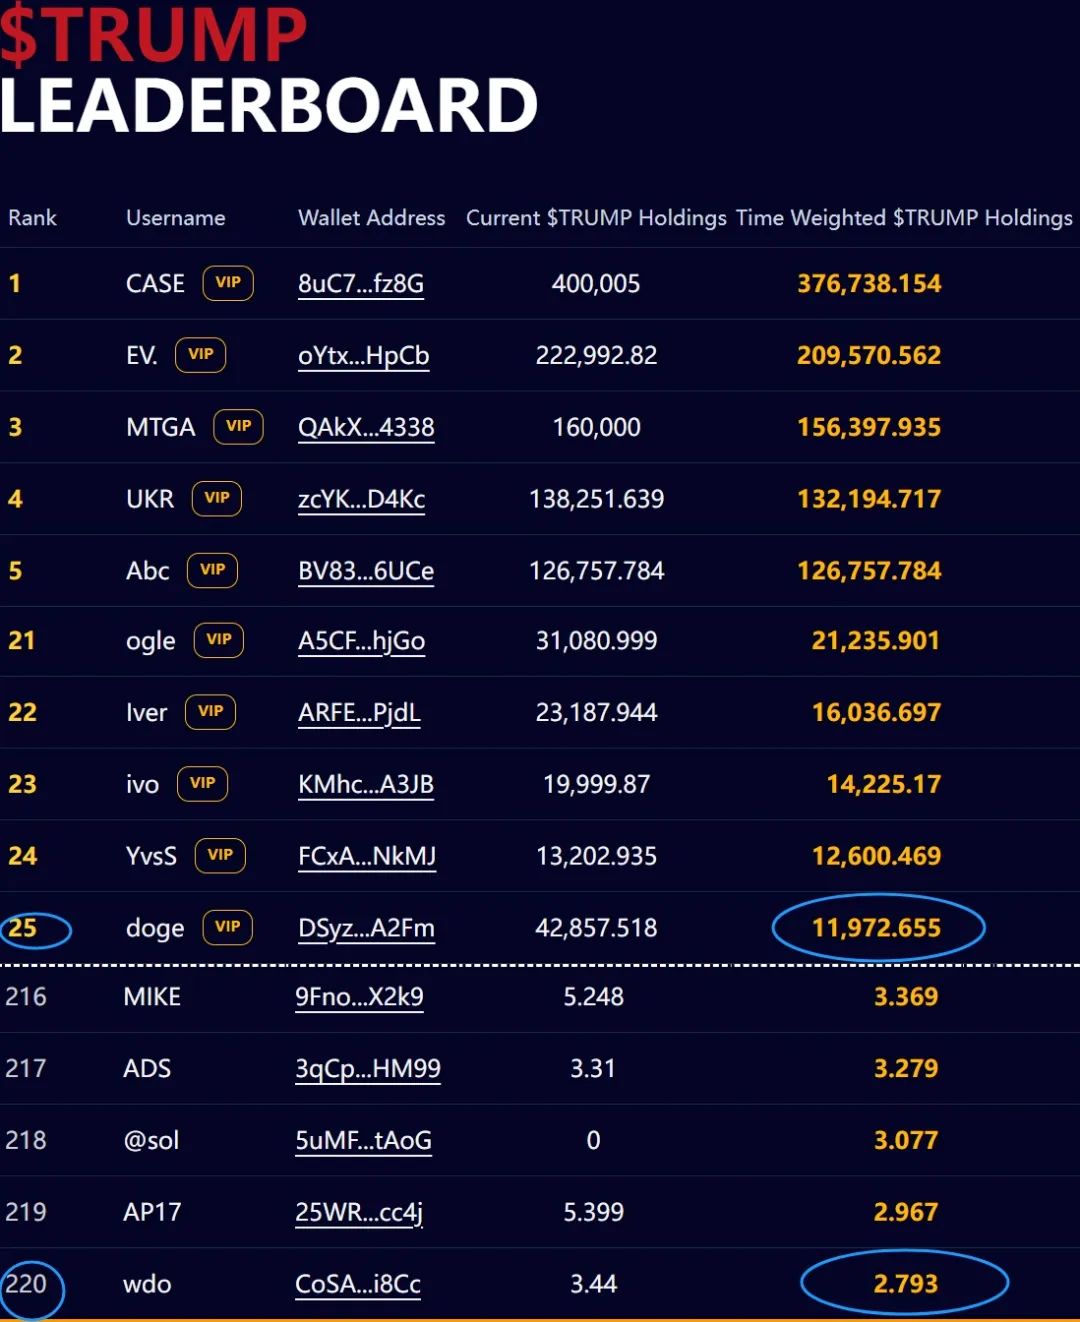Open wallet address QAkX...4338 link
This screenshot has height=1322, width=1080.
(366, 428)
